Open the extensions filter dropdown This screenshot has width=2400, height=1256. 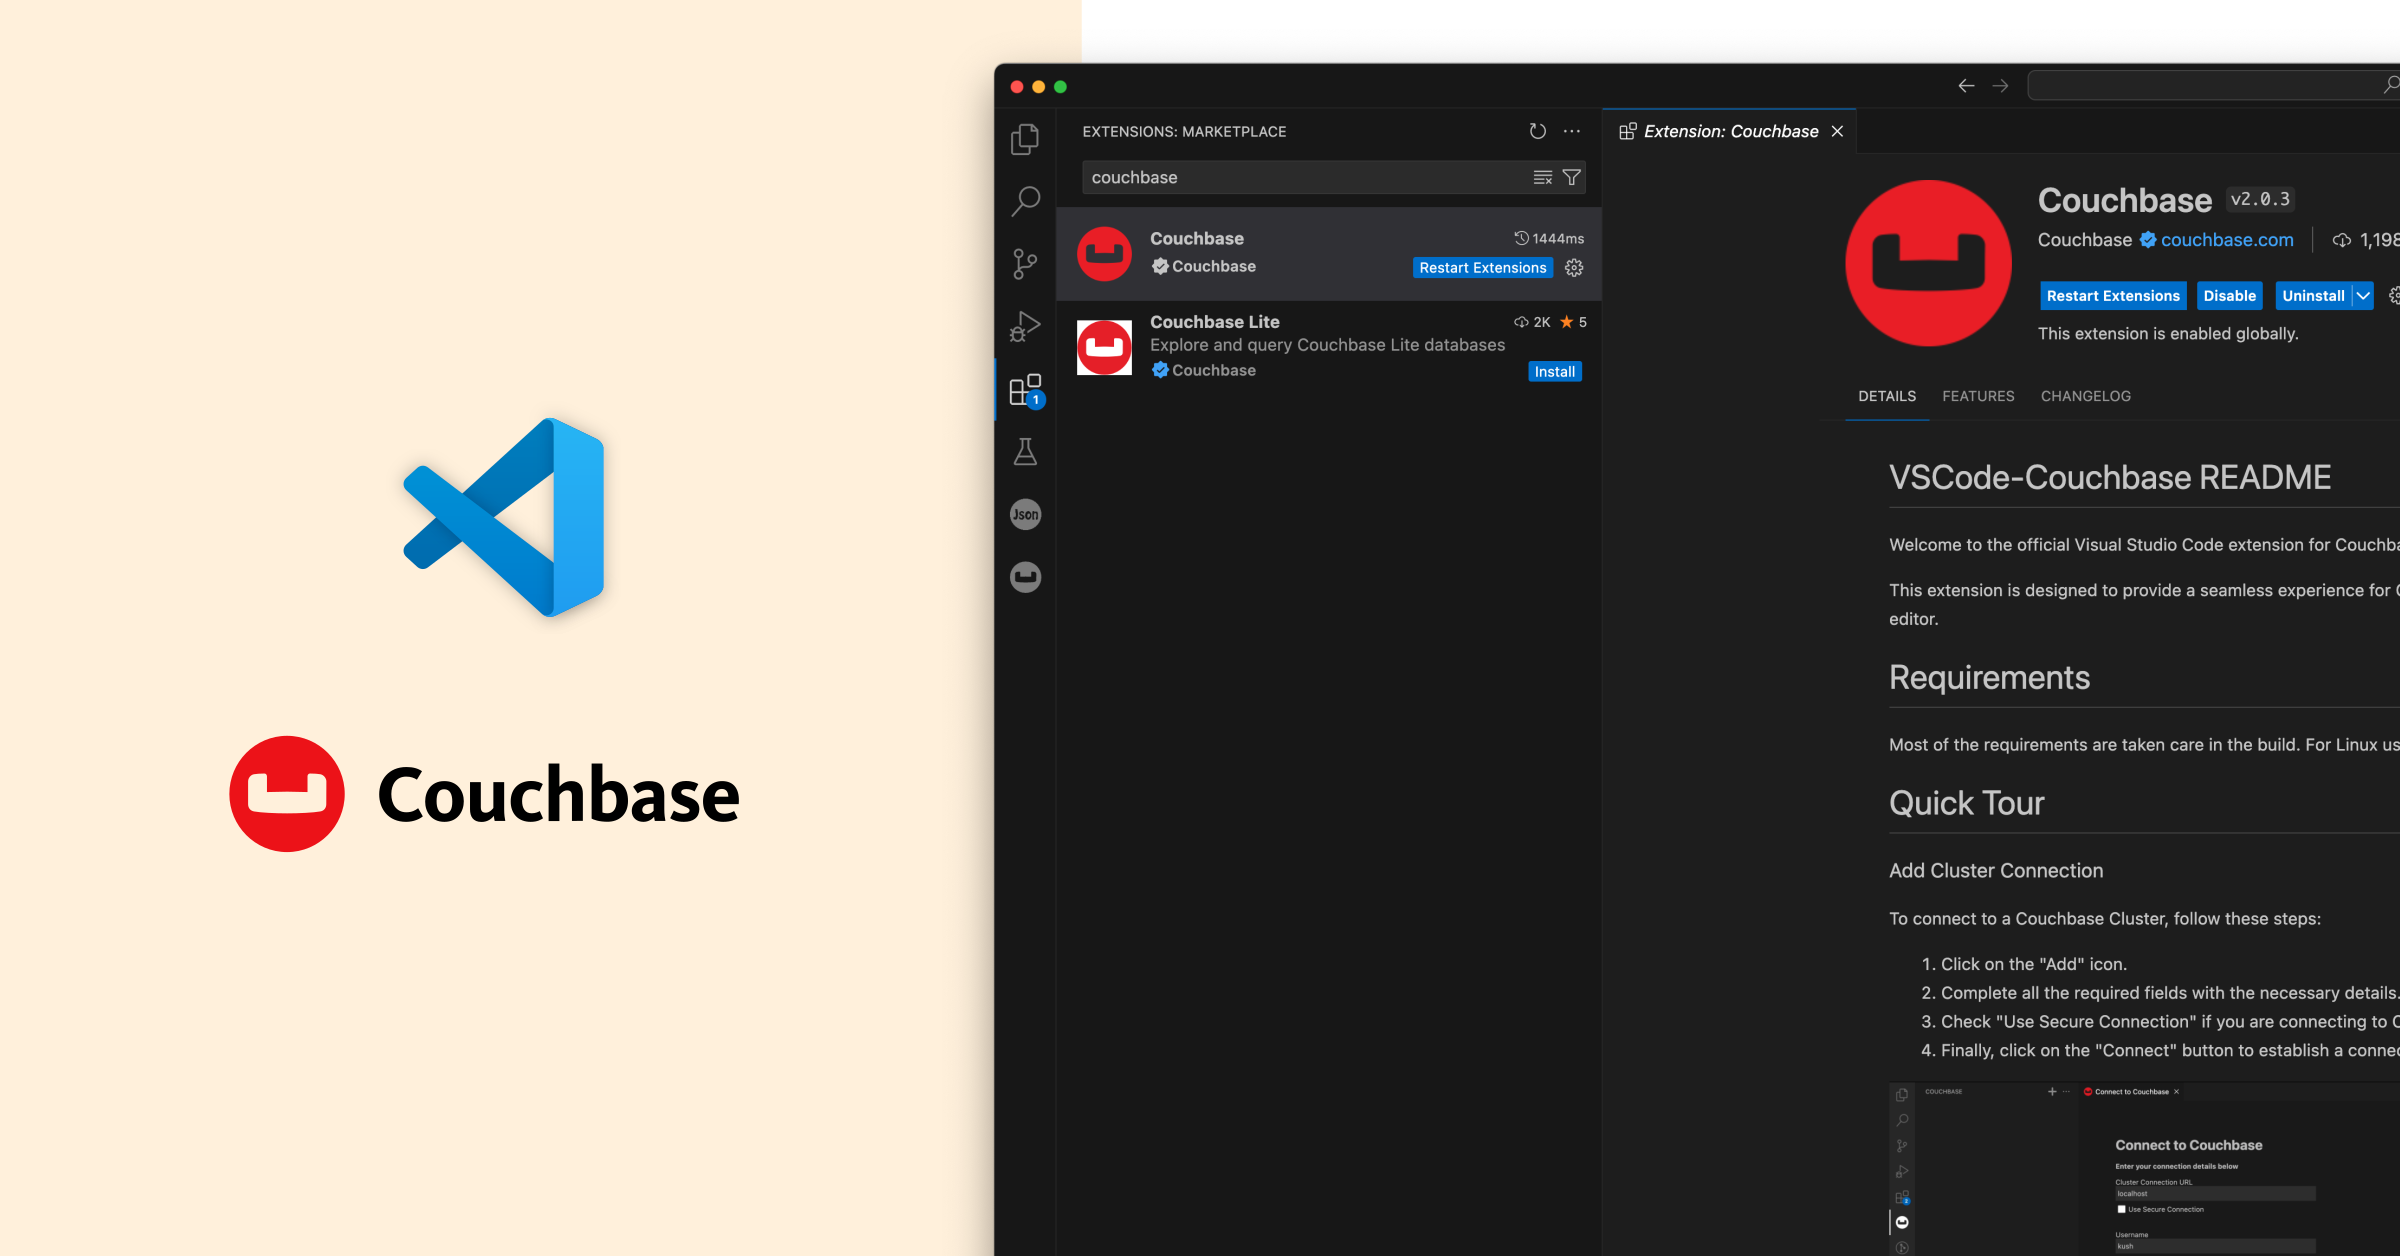(1572, 177)
